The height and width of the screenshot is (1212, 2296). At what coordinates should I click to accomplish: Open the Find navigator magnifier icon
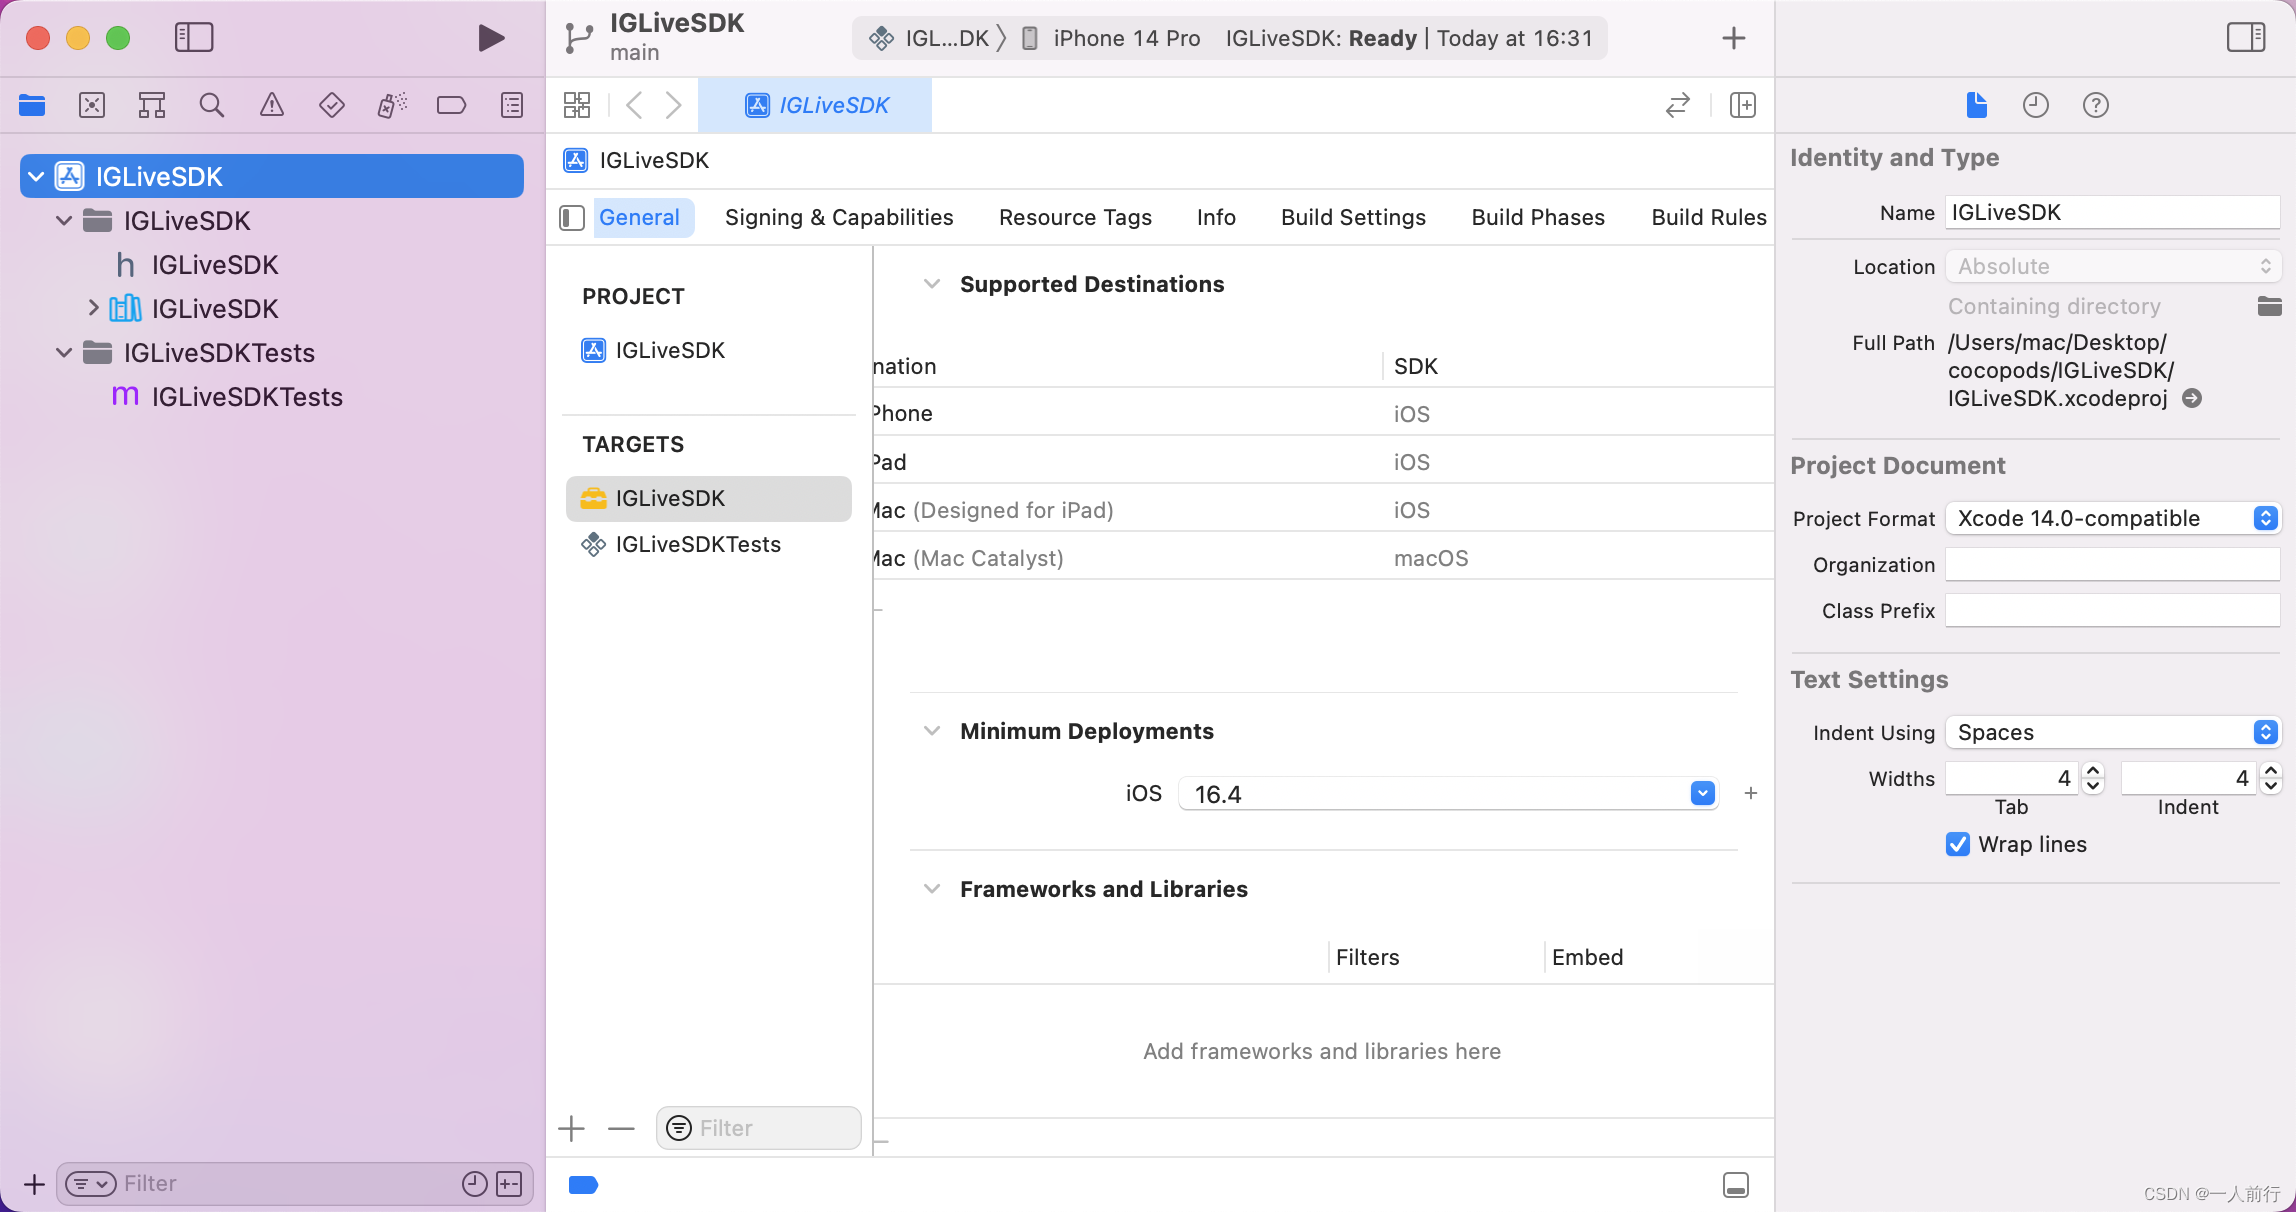click(x=211, y=105)
